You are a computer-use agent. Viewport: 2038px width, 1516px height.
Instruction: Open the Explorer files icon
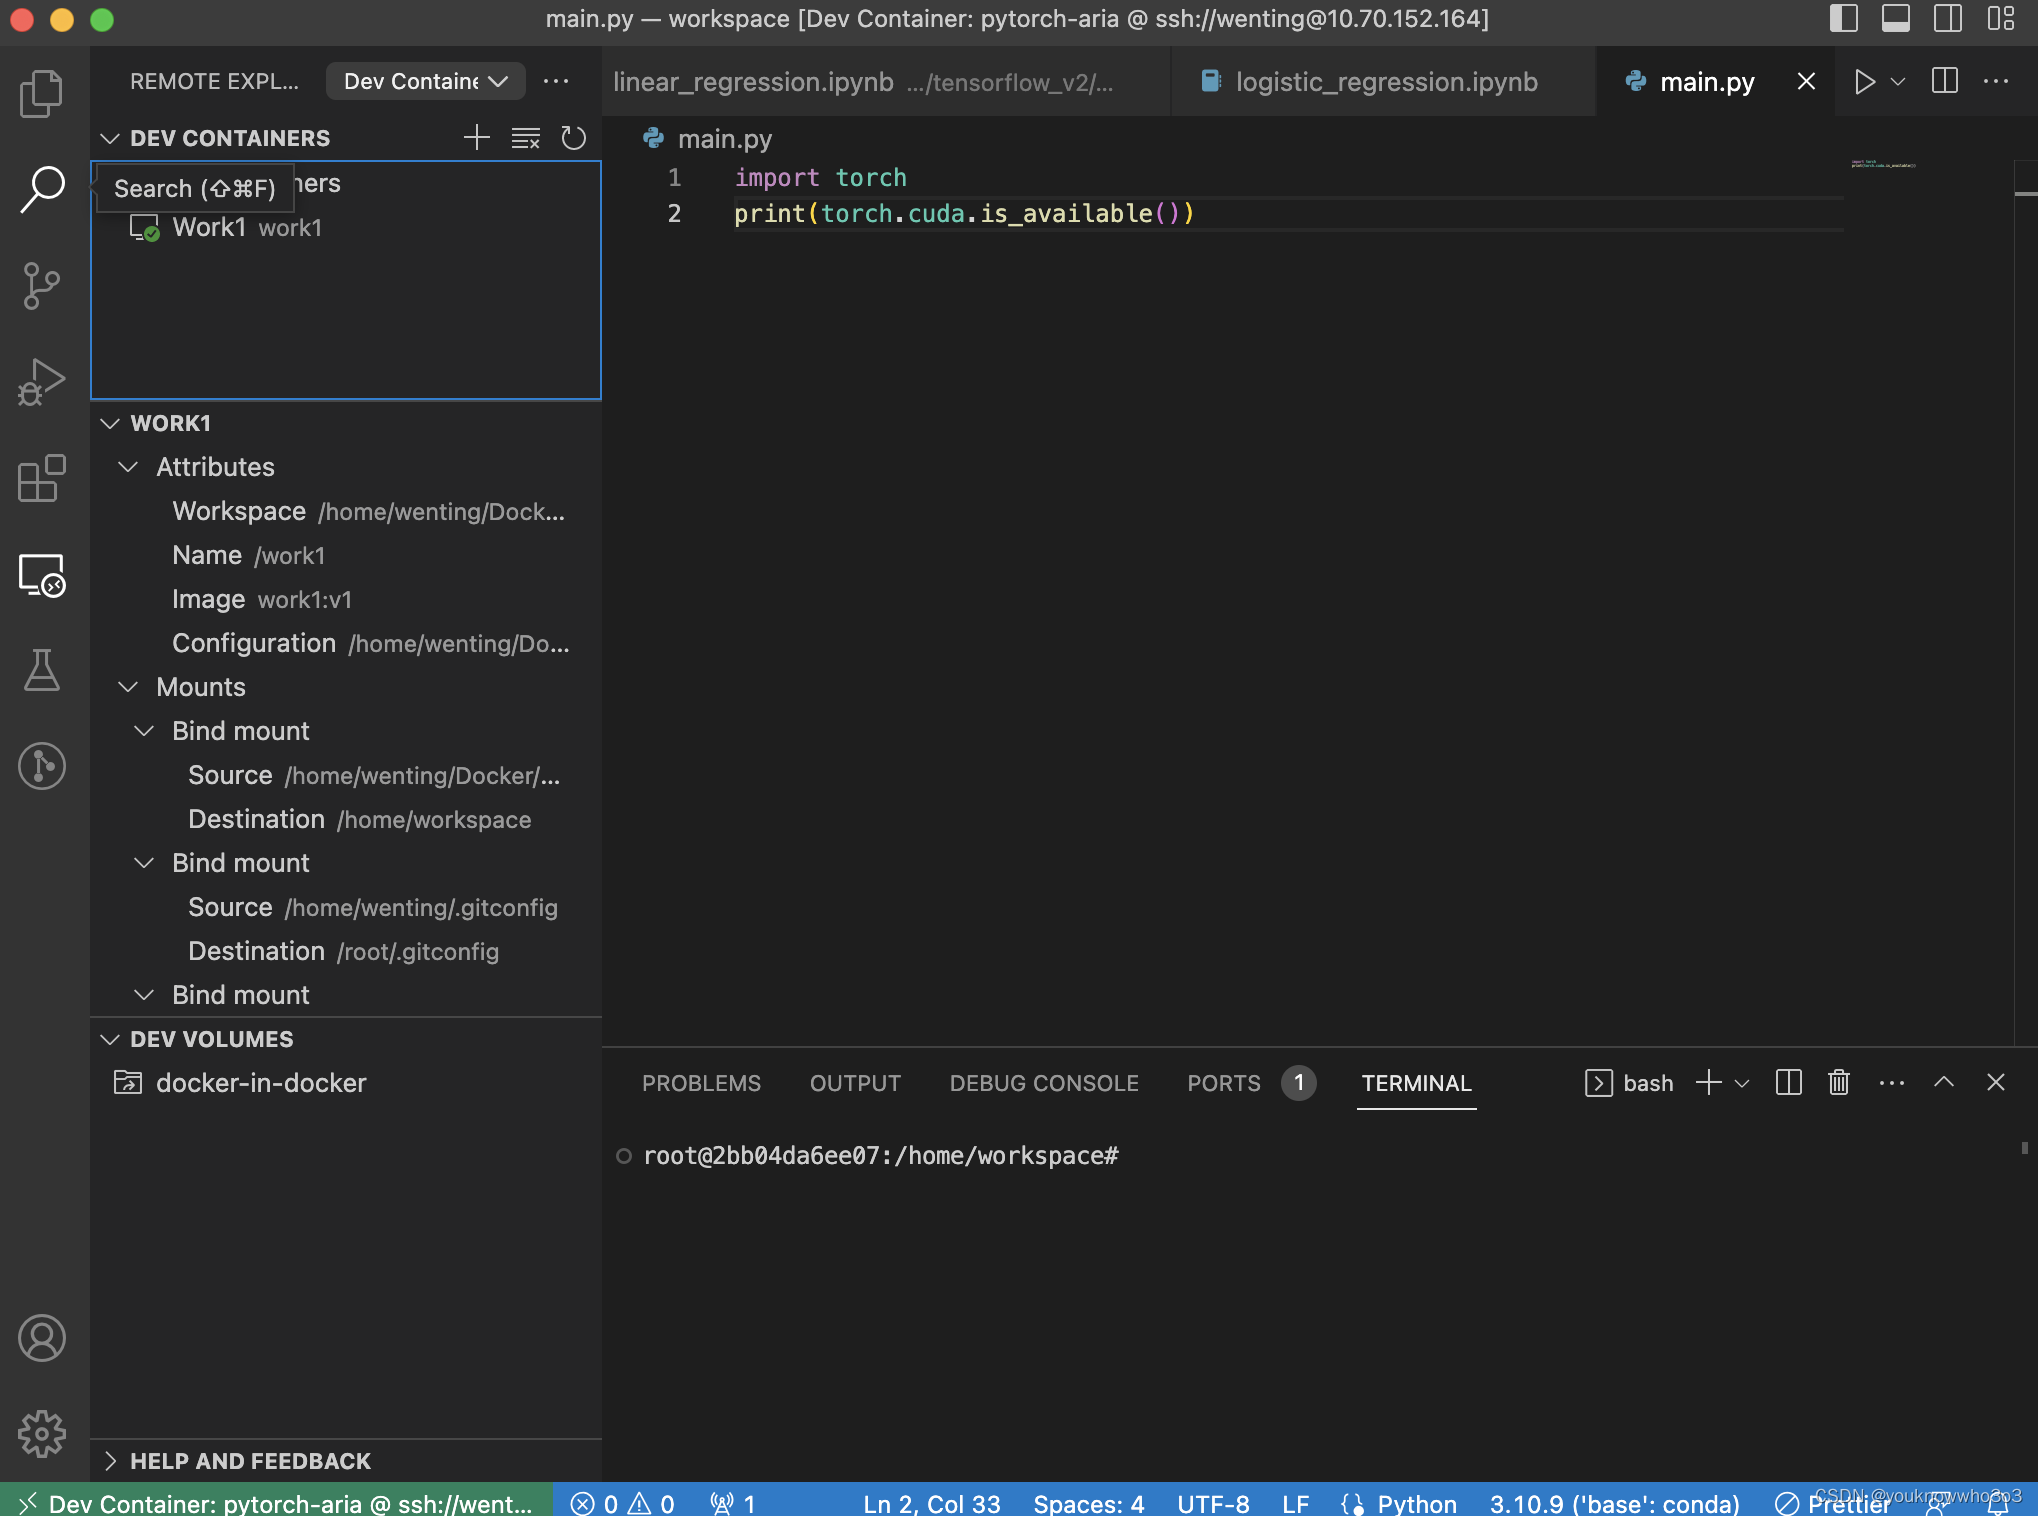click(41, 93)
